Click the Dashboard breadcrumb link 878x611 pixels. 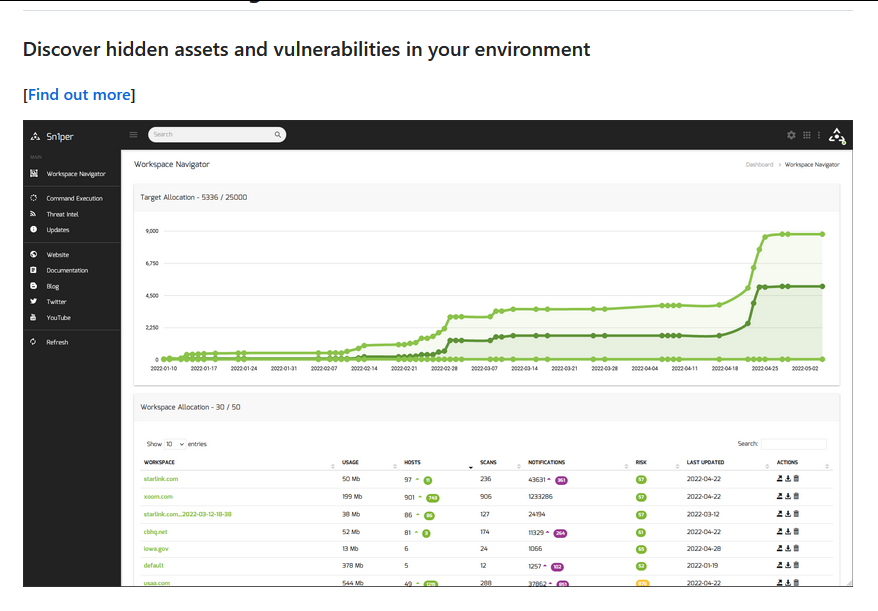point(759,164)
